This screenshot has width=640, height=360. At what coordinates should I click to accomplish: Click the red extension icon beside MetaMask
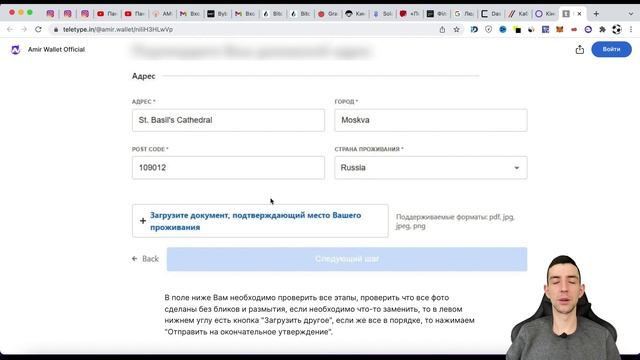pyautogui.click(x=574, y=29)
